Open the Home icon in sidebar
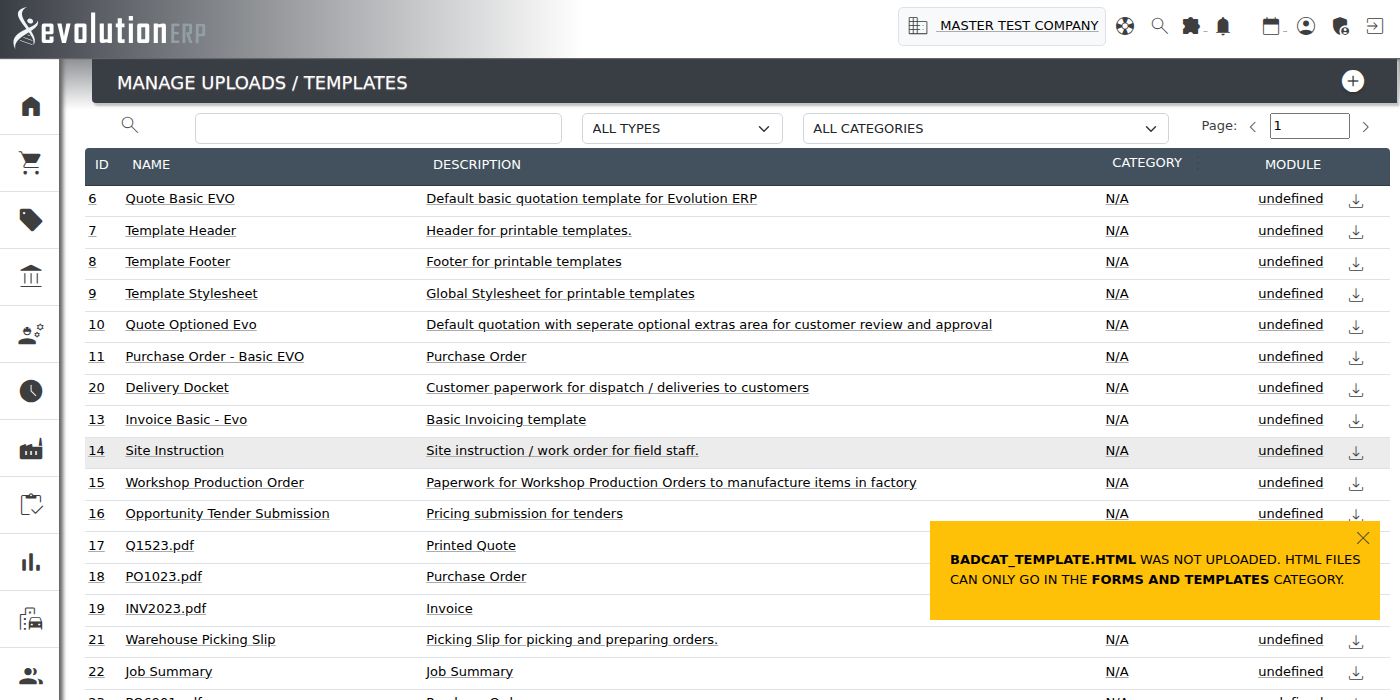1400x700 pixels. (31, 106)
